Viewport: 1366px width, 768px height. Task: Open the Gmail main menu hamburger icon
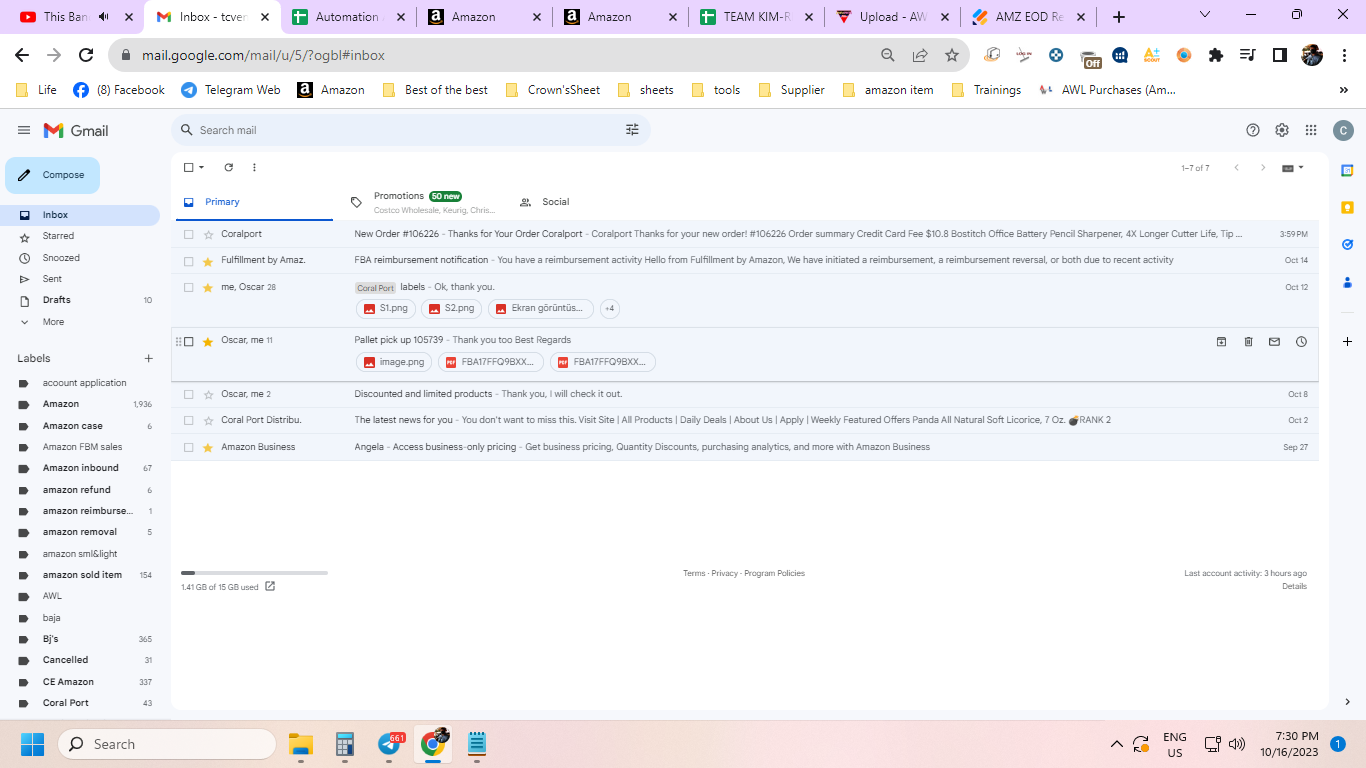[x=24, y=130]
